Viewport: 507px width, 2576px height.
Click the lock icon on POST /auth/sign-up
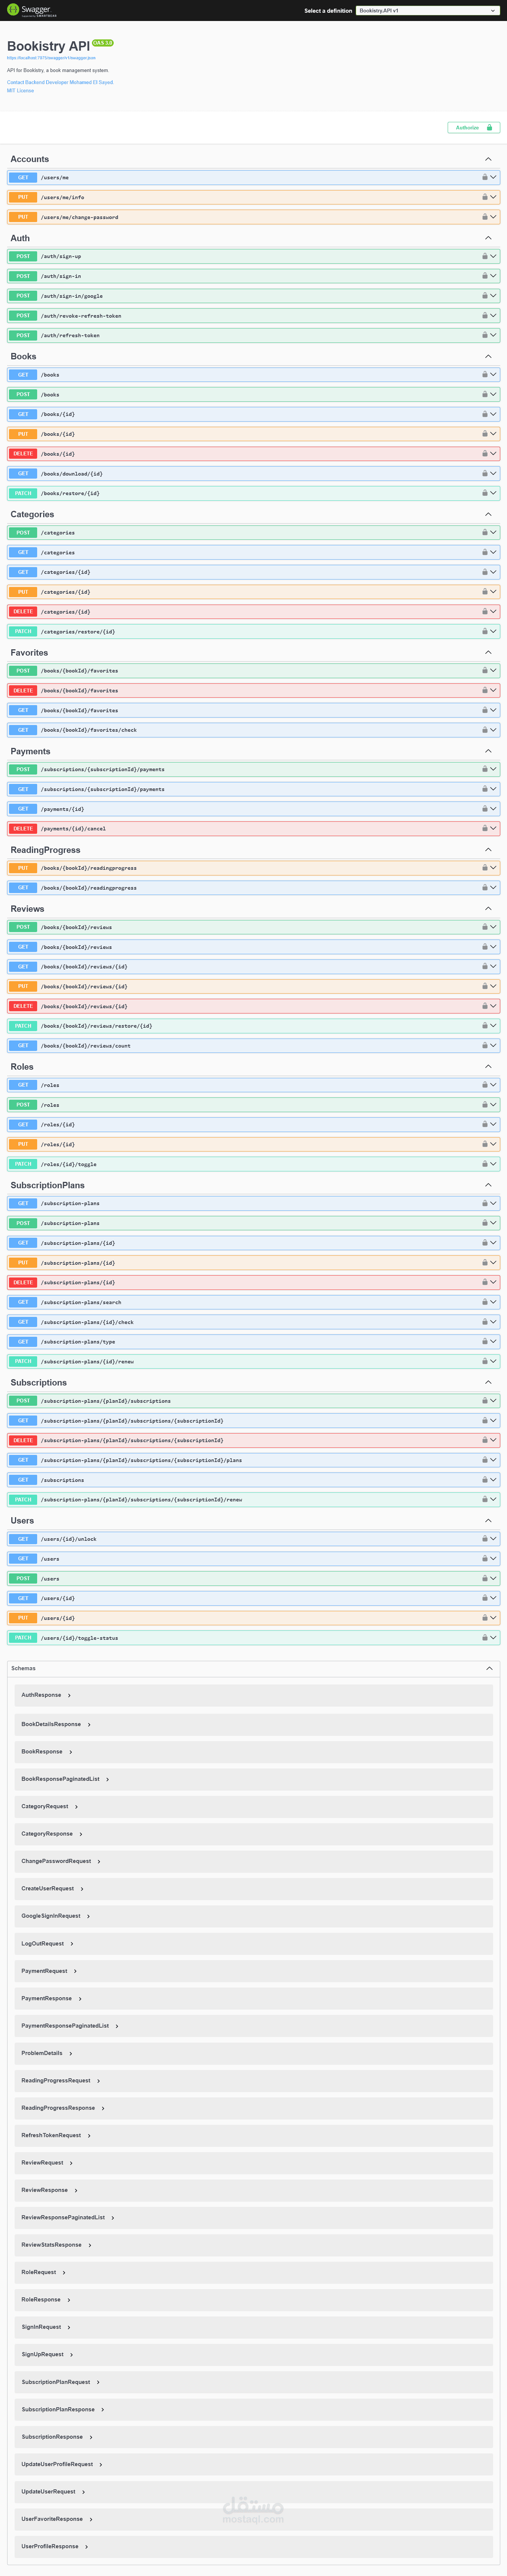[484, 256]
